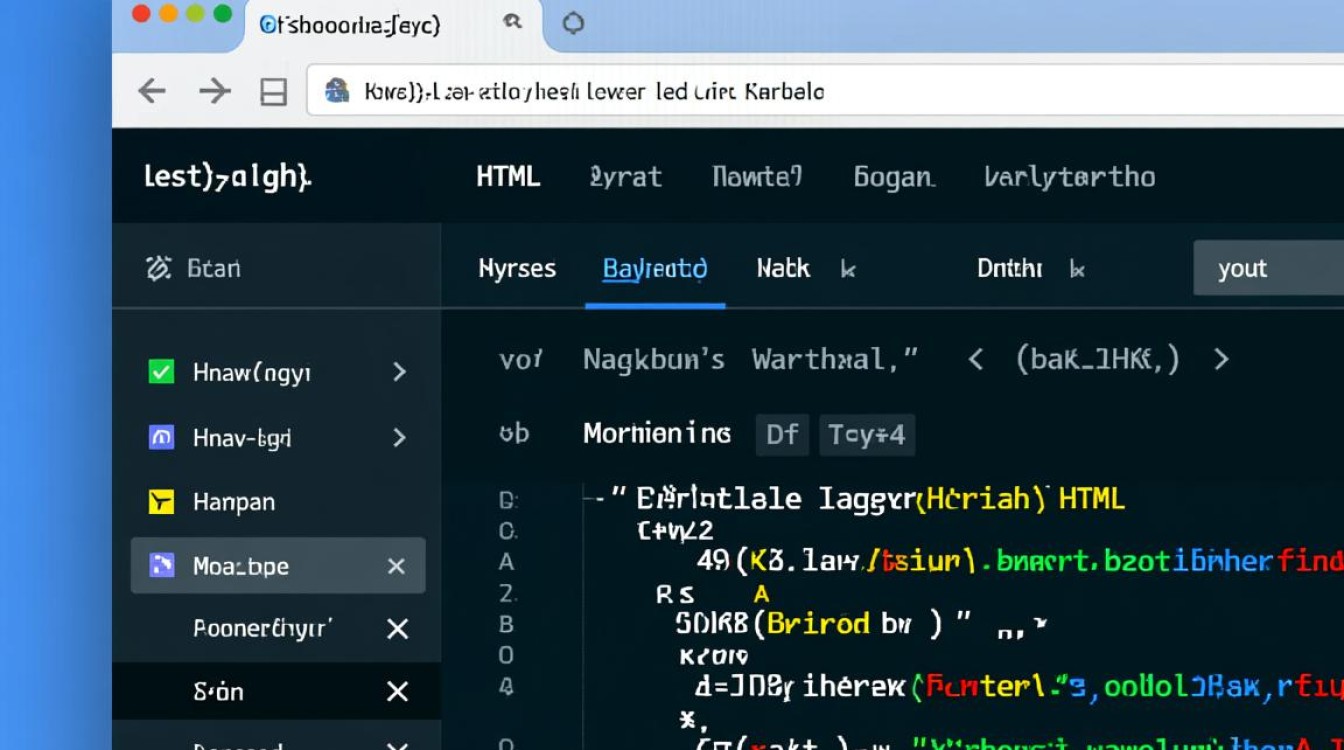Viewport: 1344px width, 750px height.
Task: Click the browser forward arrow
Action: pyautogui.click(x=214, y=91)
